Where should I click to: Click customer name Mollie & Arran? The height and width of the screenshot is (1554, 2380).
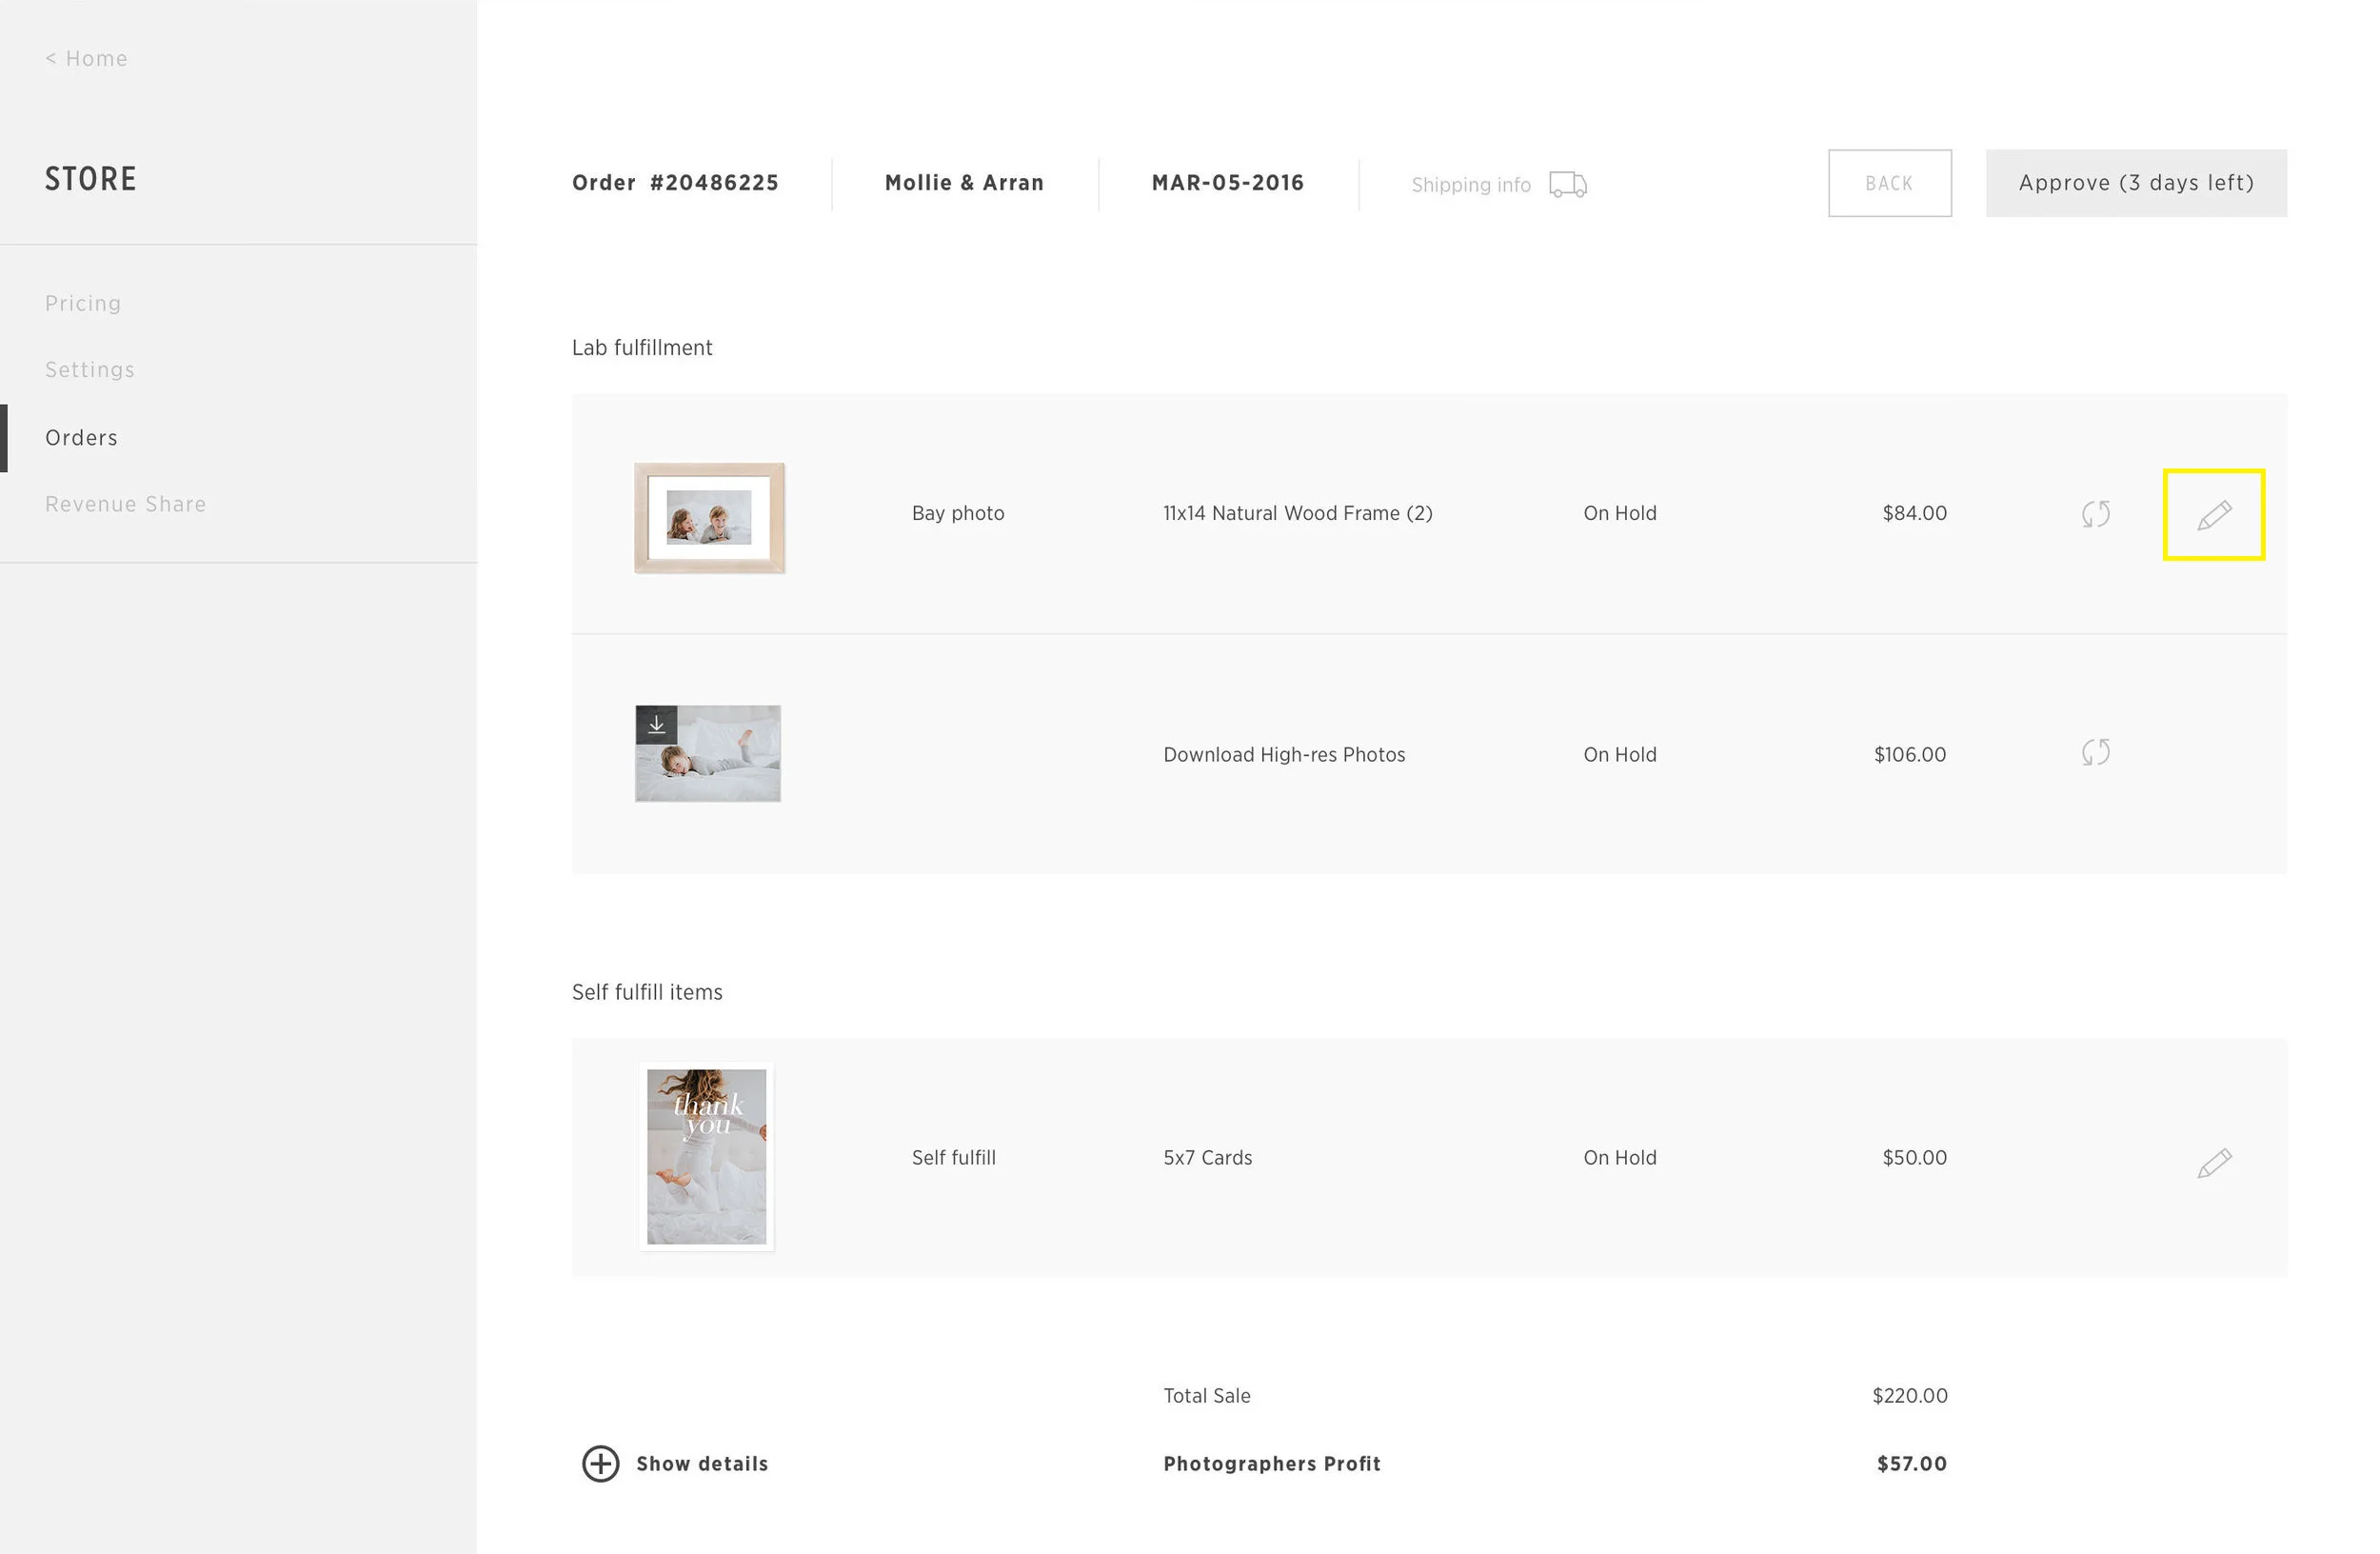(964, 182)
